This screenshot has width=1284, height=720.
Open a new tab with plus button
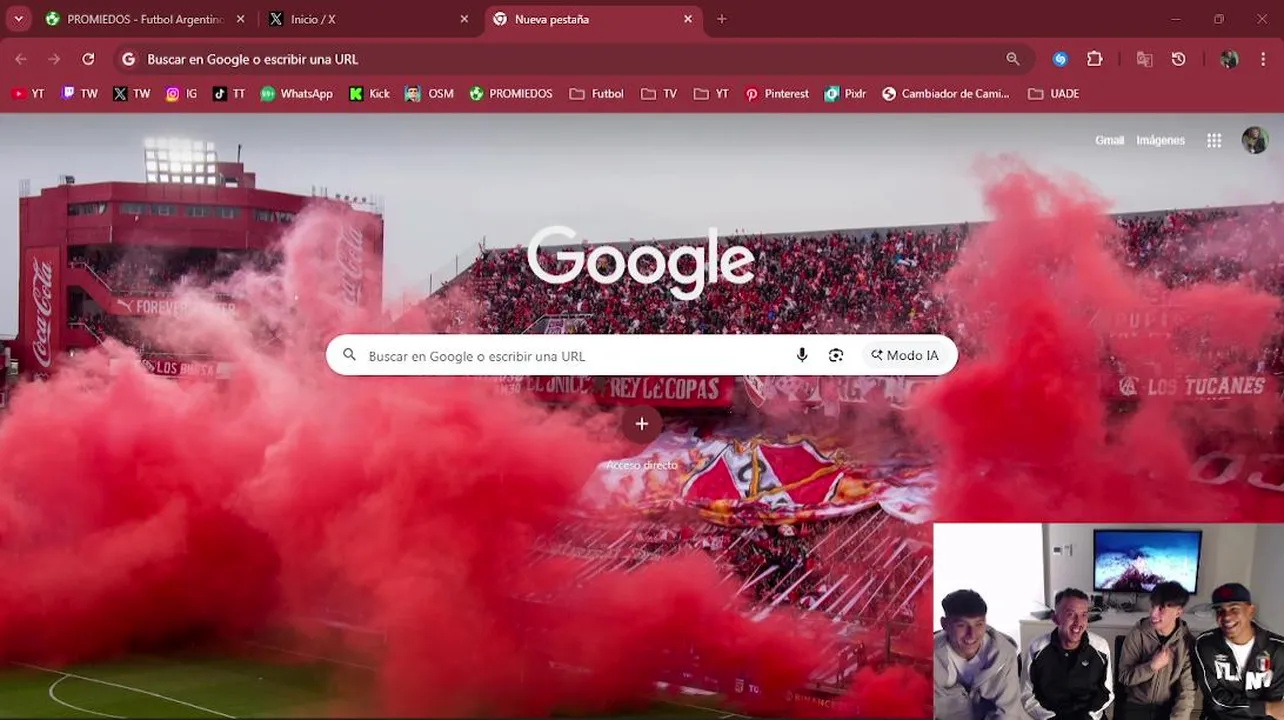pos(722,19)
